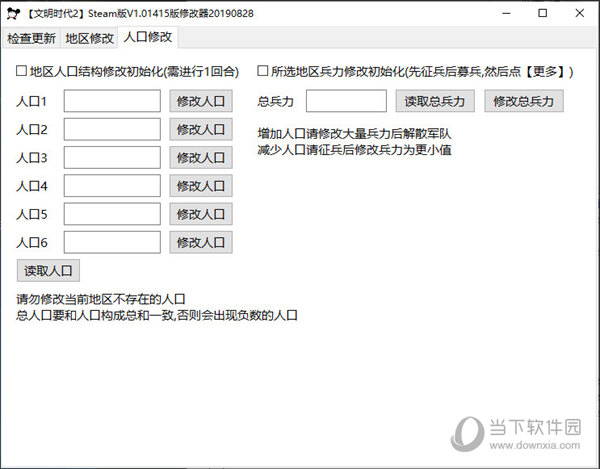Maximize the trainer window
The width and height of the screenshot is (600, 469).
click(543, 13)
